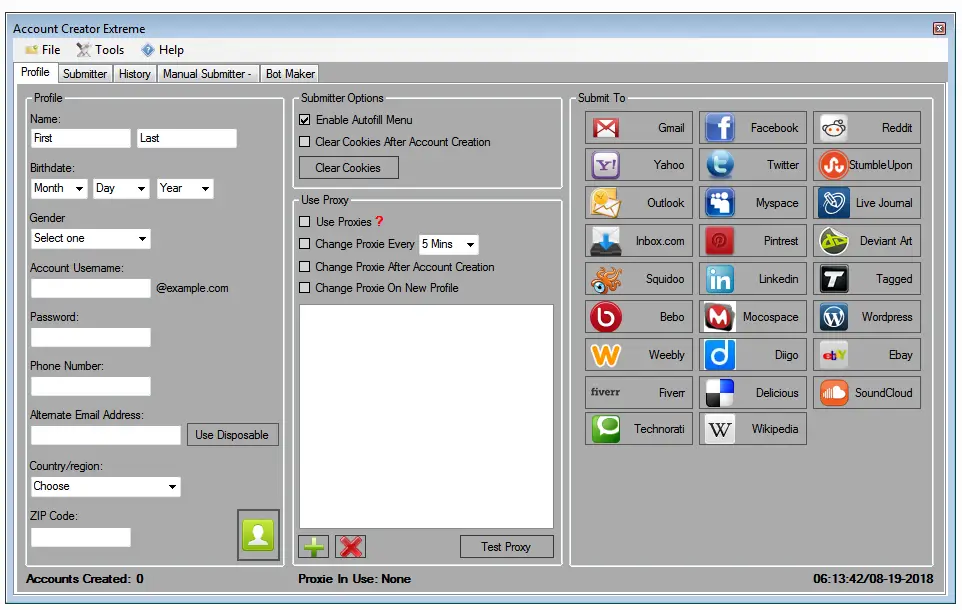Switch to the Bot Maker tab
This screenshot has width=962, height=610.
click(x=289, y=73)
